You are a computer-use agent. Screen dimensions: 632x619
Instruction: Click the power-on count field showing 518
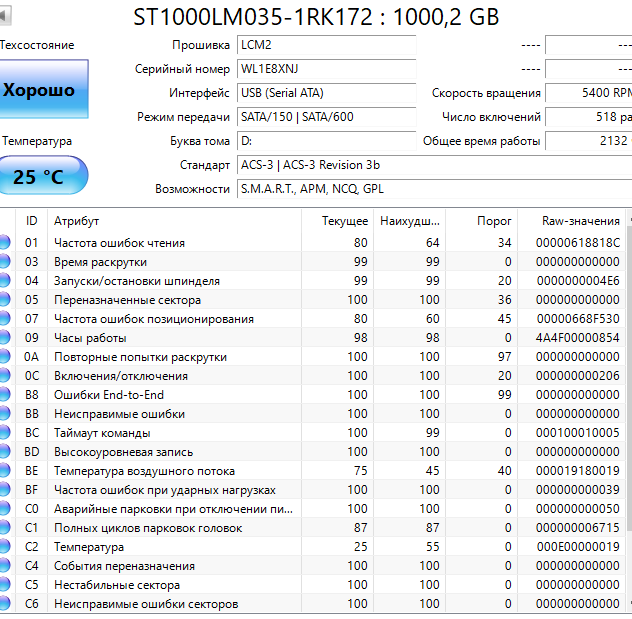click(588, 117)
